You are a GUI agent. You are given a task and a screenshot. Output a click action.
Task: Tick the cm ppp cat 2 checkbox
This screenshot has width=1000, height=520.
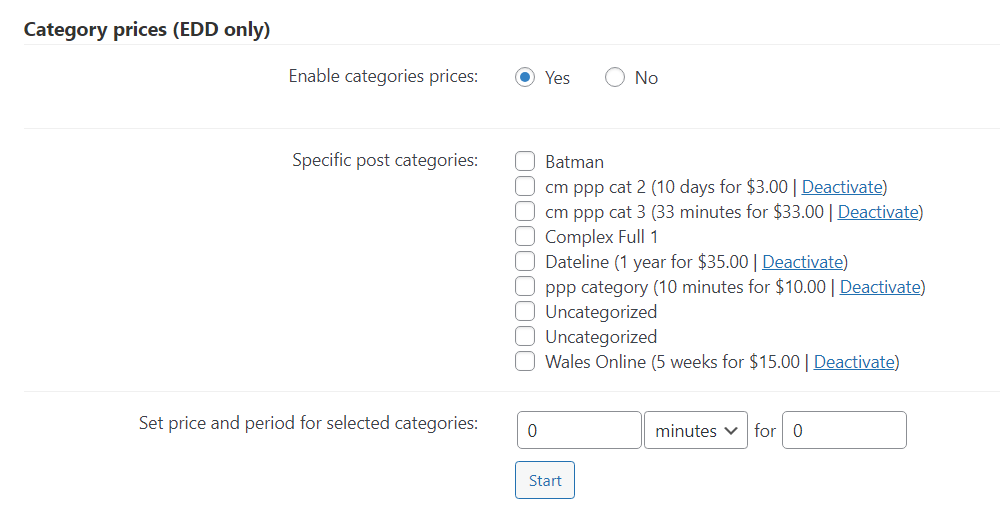click(525, 186)
